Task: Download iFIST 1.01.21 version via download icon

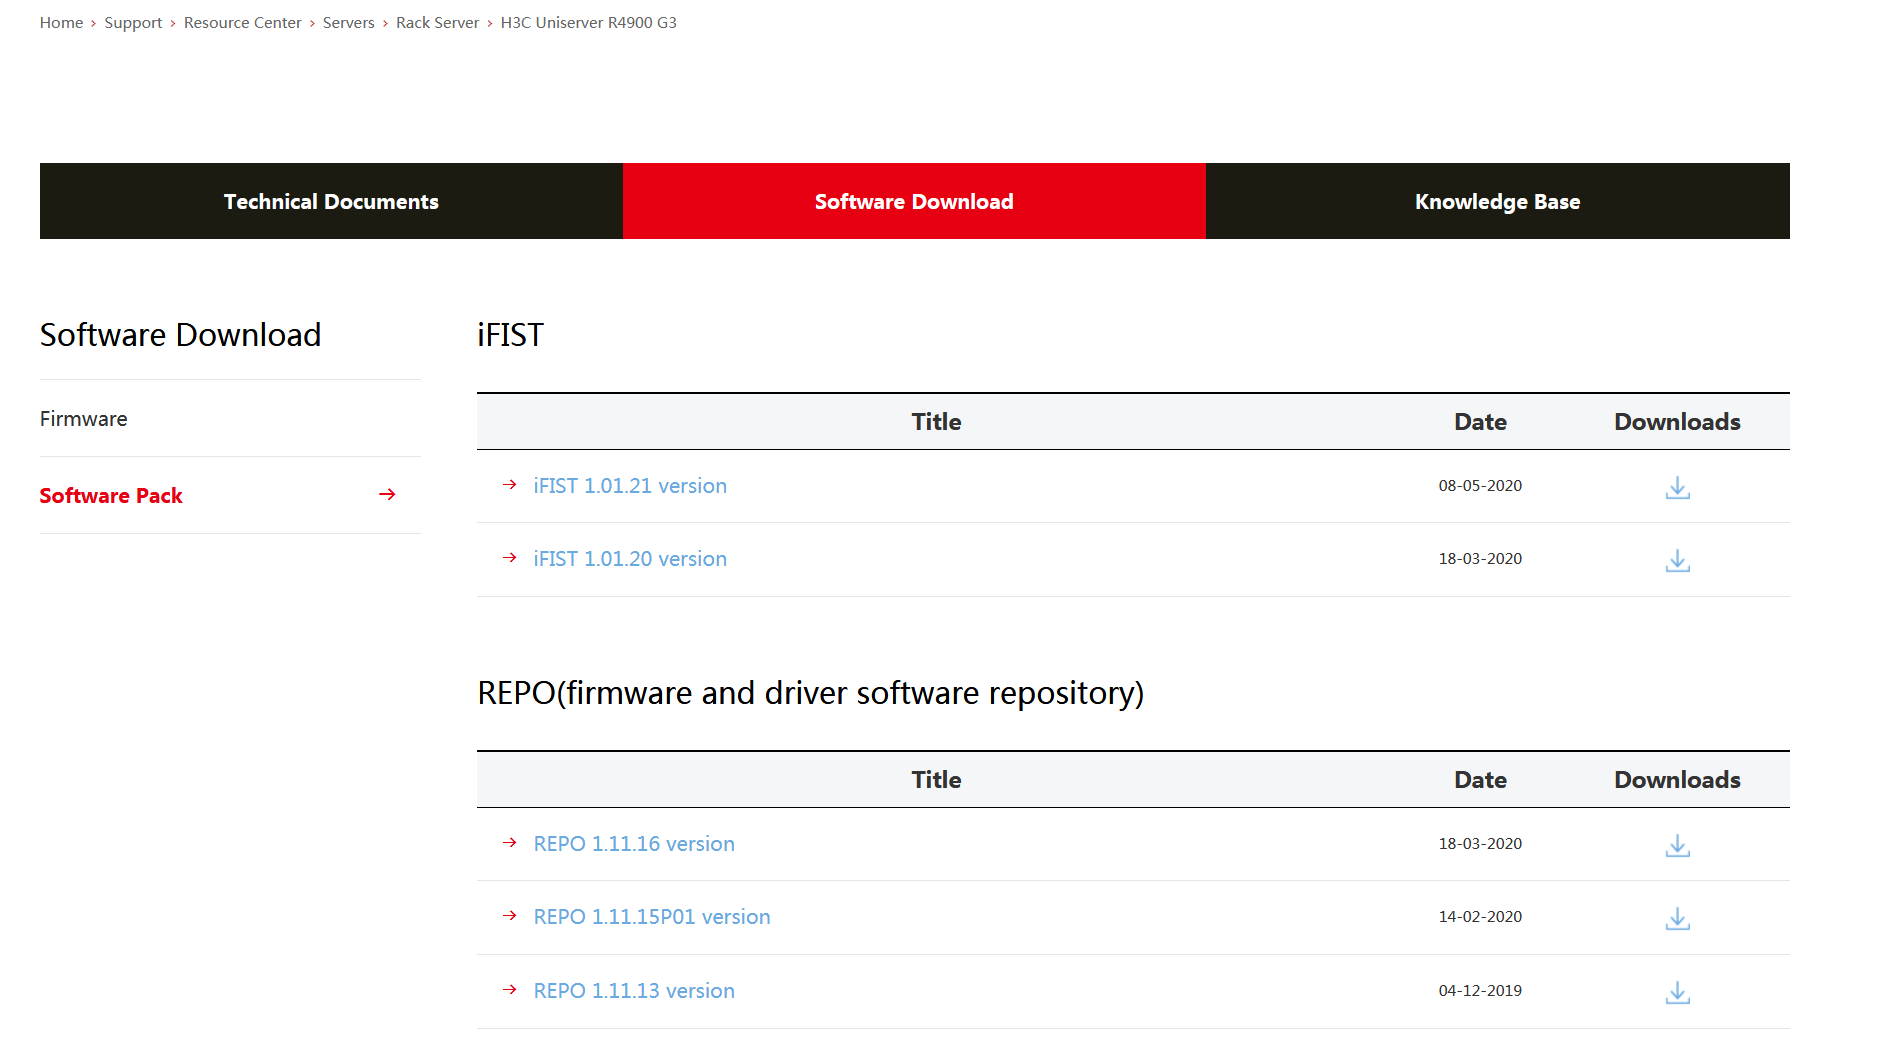Action: pyautogui.click(x=1677, y=487)
